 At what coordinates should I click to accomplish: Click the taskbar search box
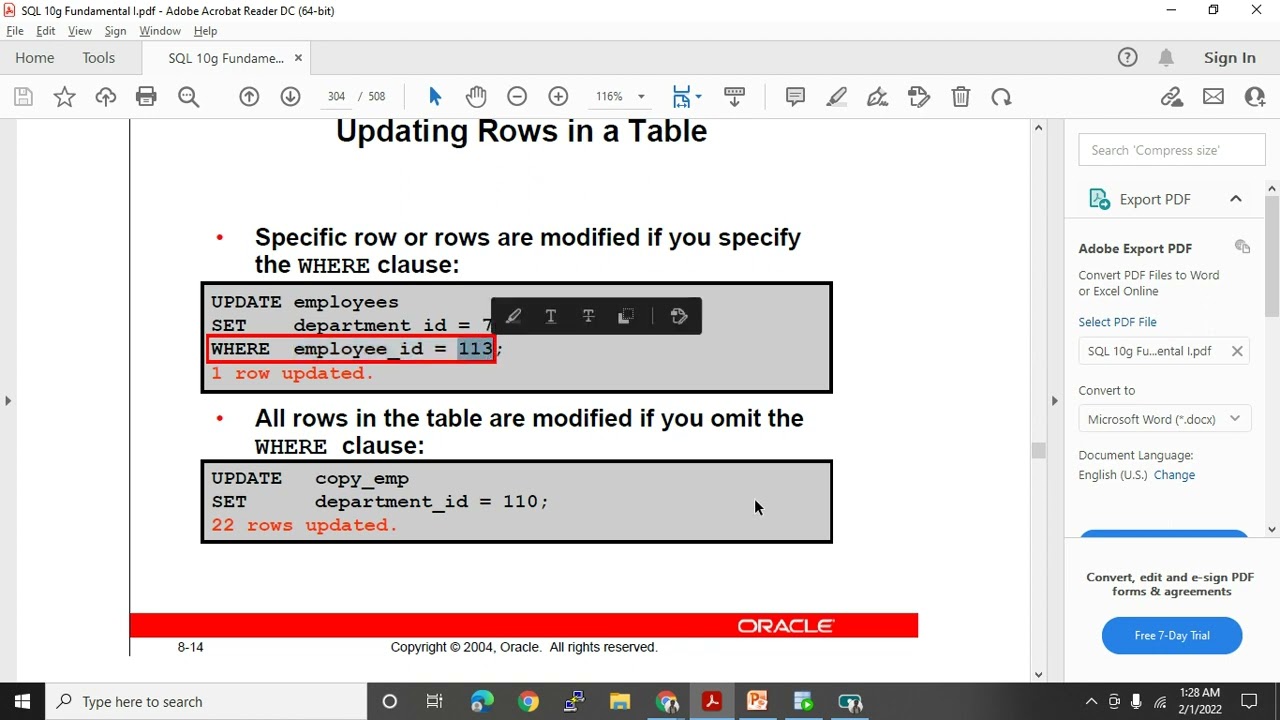[207, 702]
